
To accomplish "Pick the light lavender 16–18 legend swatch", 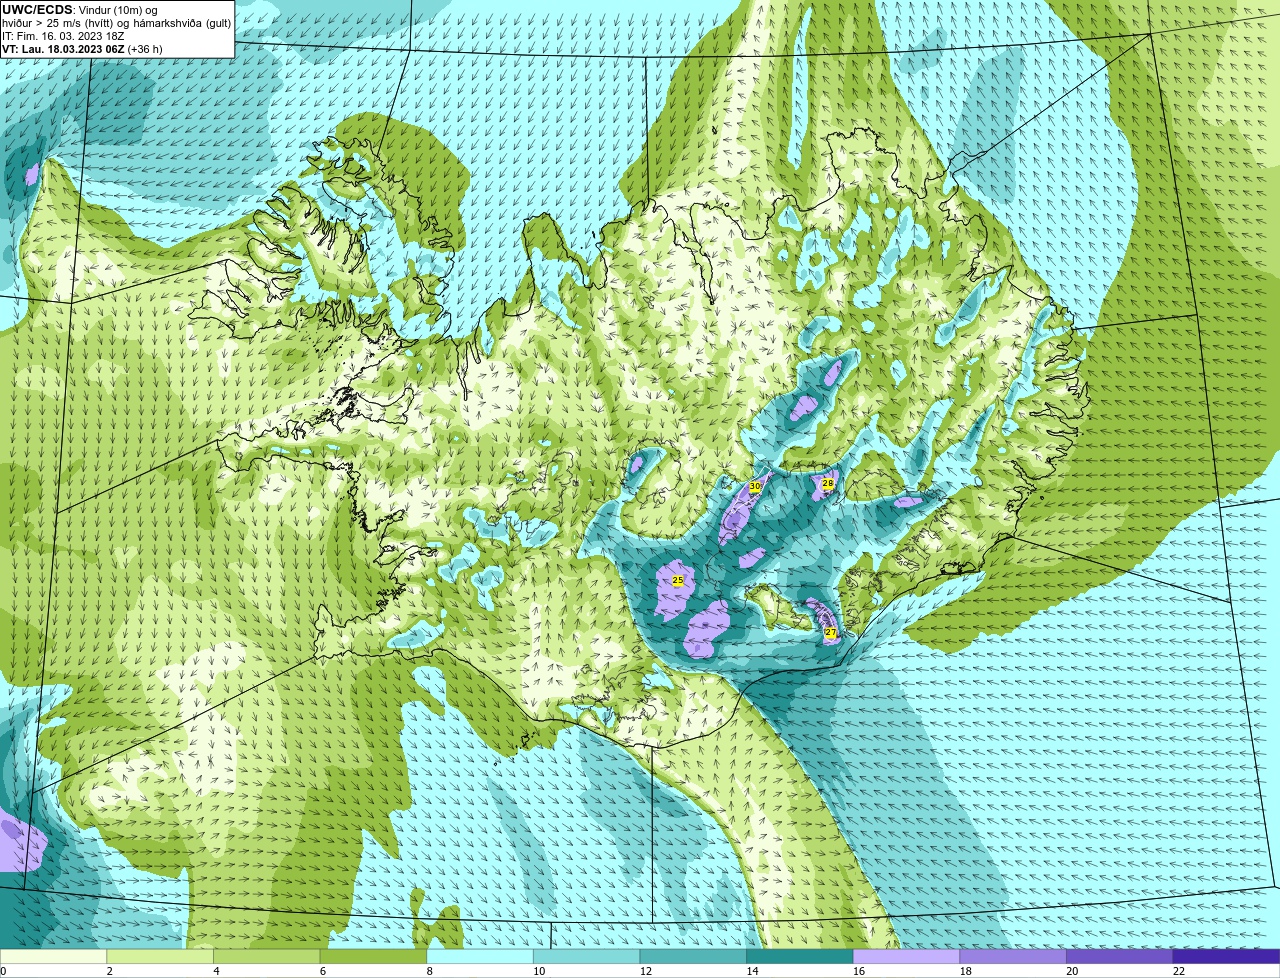I will click(x=906, y=956).
